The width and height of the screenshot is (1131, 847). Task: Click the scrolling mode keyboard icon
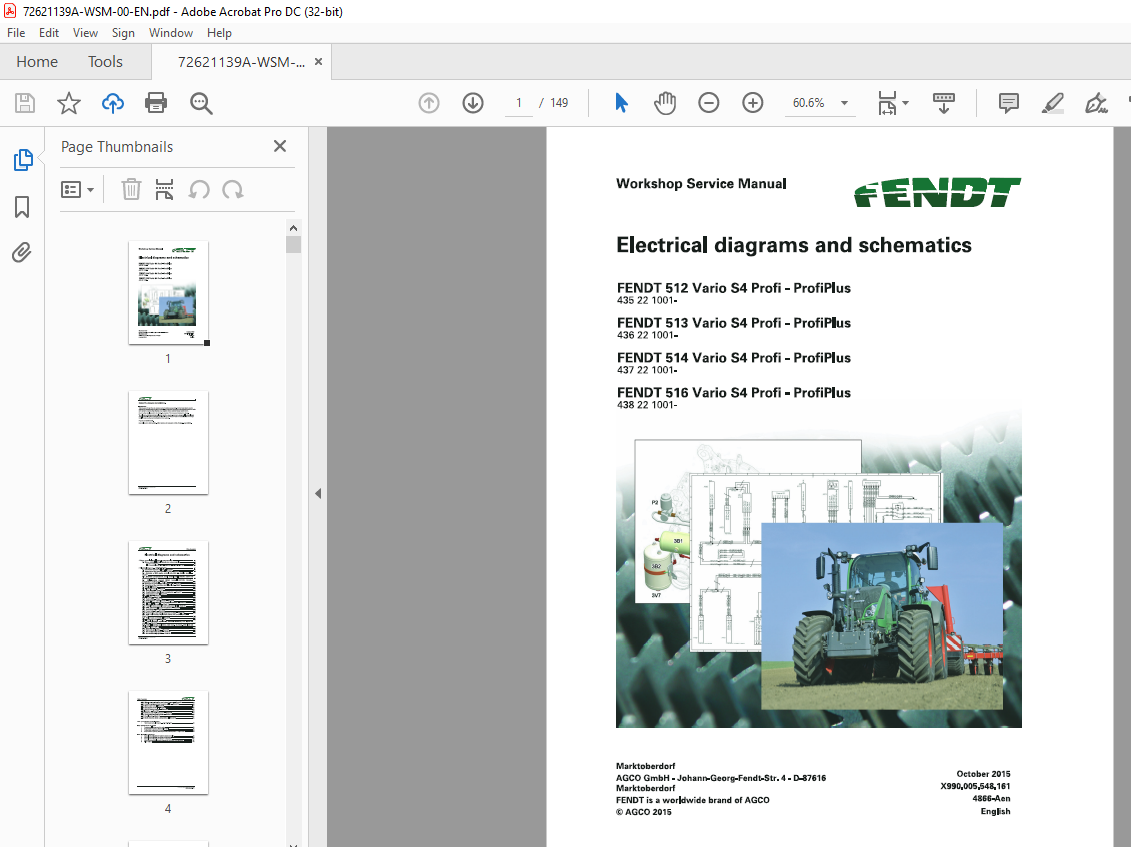click(943, 103)
